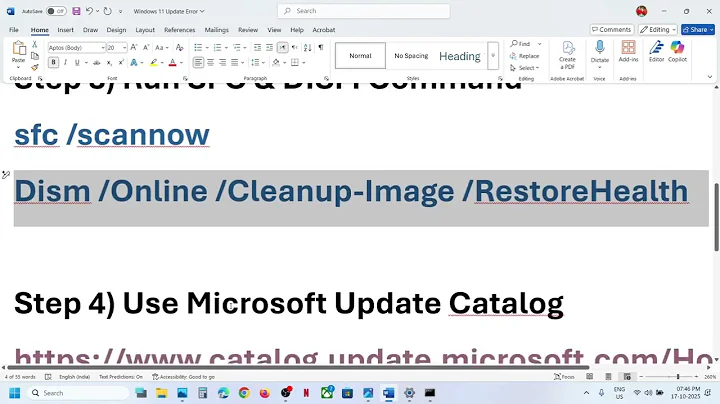Toggle Underline formatting
720x404 pixels.
point(77,62)
